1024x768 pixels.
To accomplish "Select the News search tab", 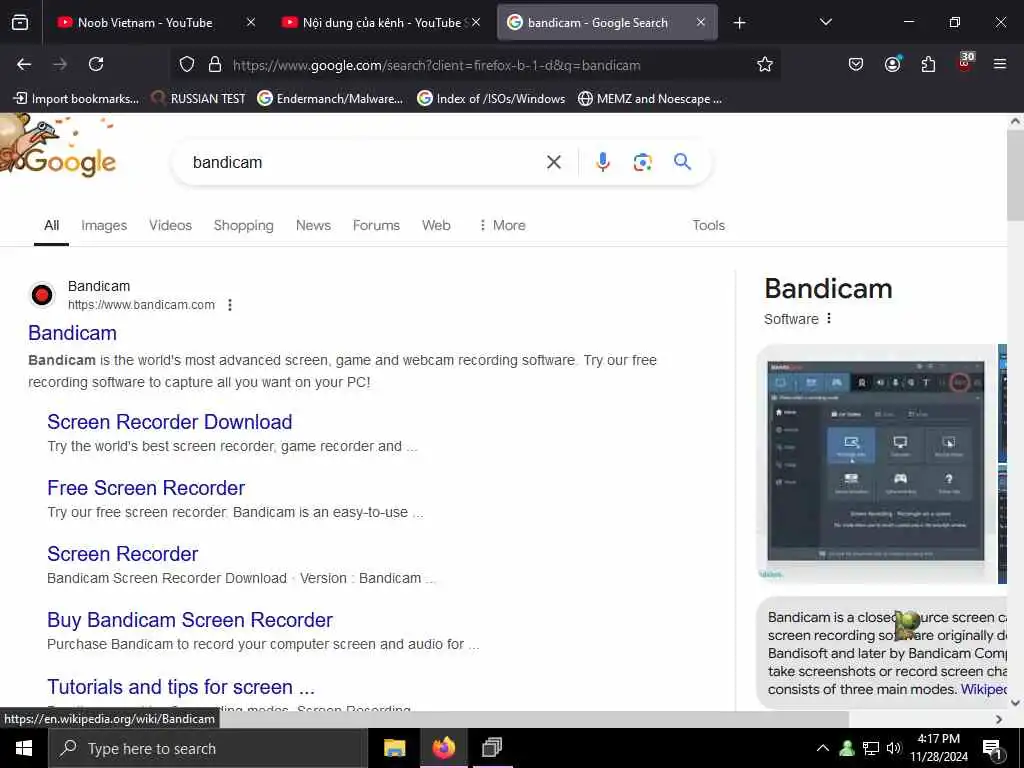I will point(313,225).
